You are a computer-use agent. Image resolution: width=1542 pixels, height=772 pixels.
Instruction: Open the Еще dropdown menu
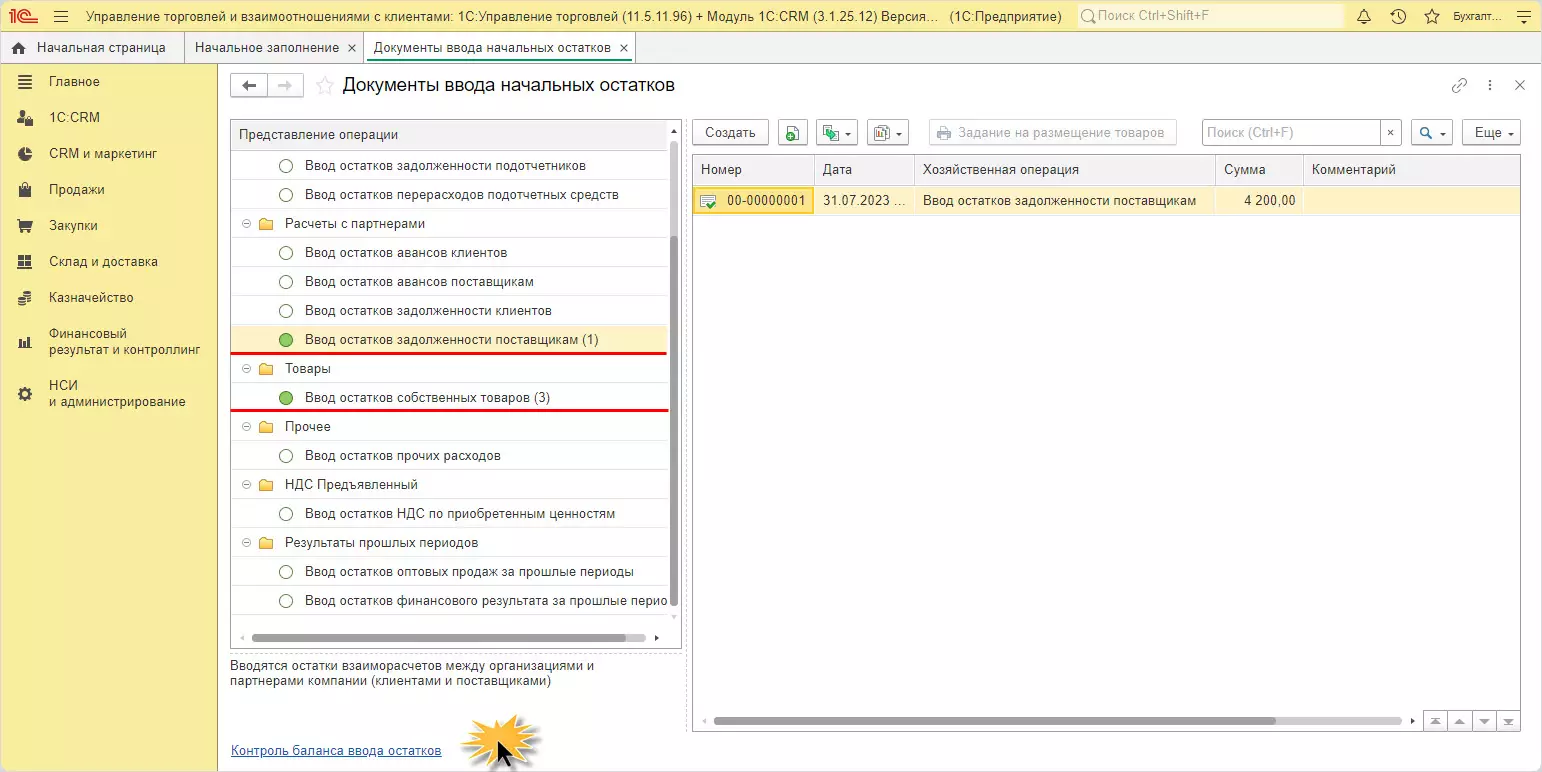[x=1490, y=133]
